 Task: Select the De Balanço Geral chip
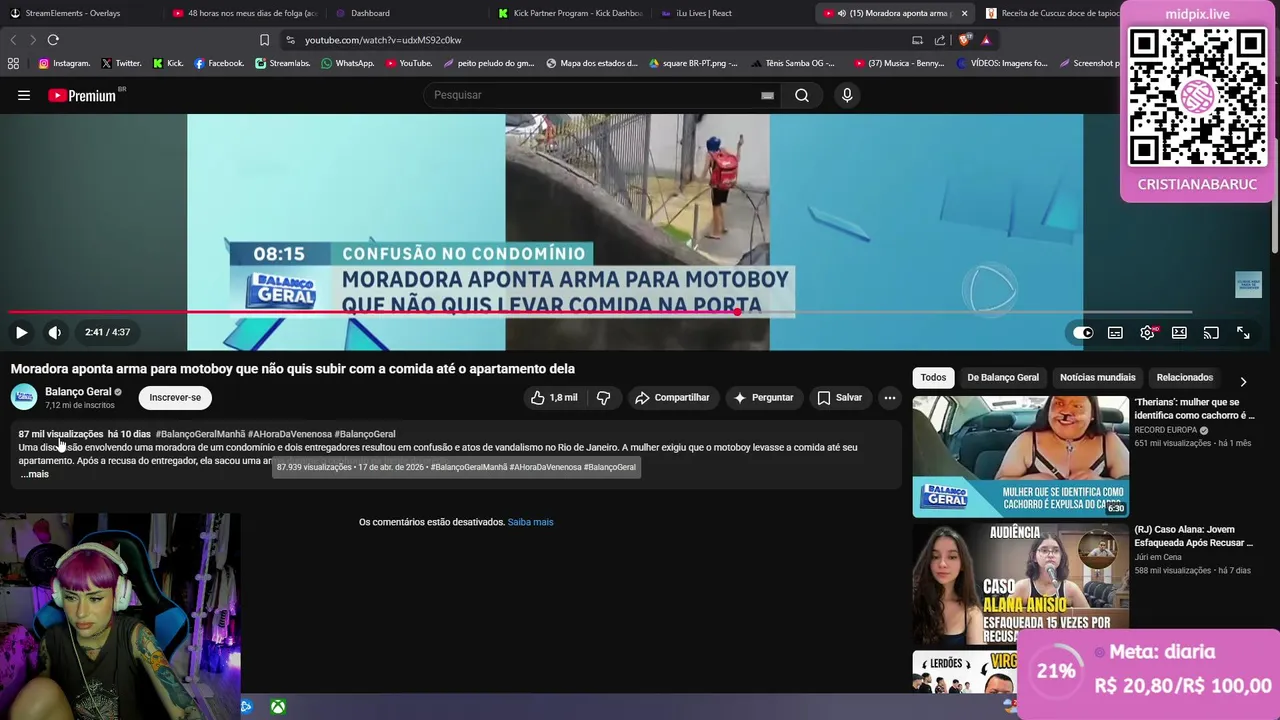tap(1003, 378)
